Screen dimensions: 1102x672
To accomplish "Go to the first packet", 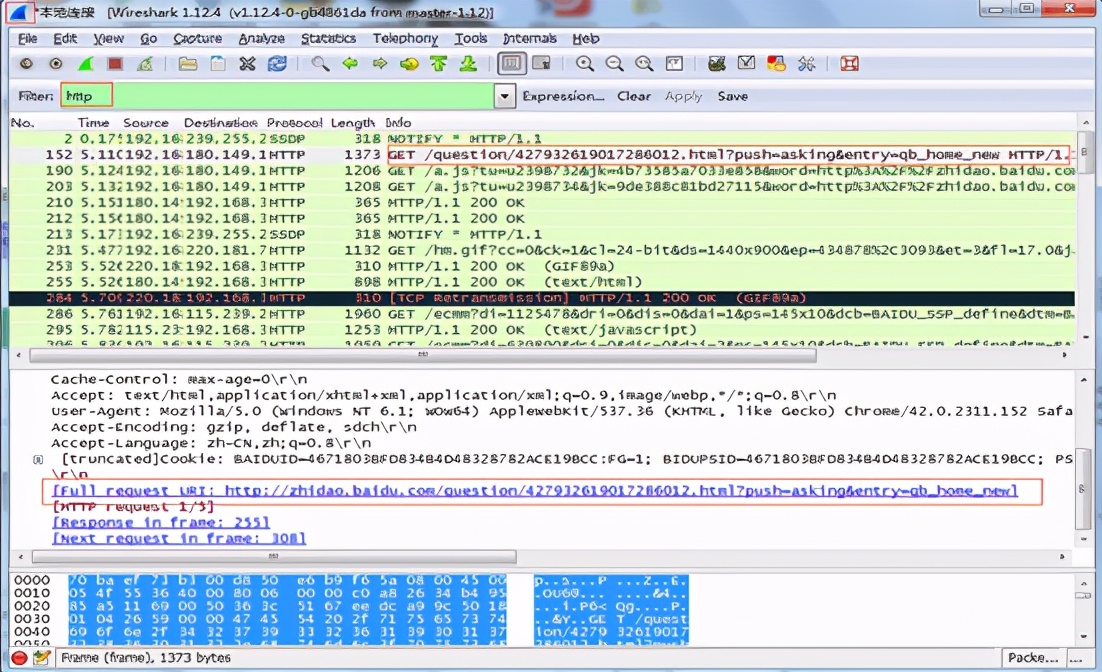I will click(439, 64).
